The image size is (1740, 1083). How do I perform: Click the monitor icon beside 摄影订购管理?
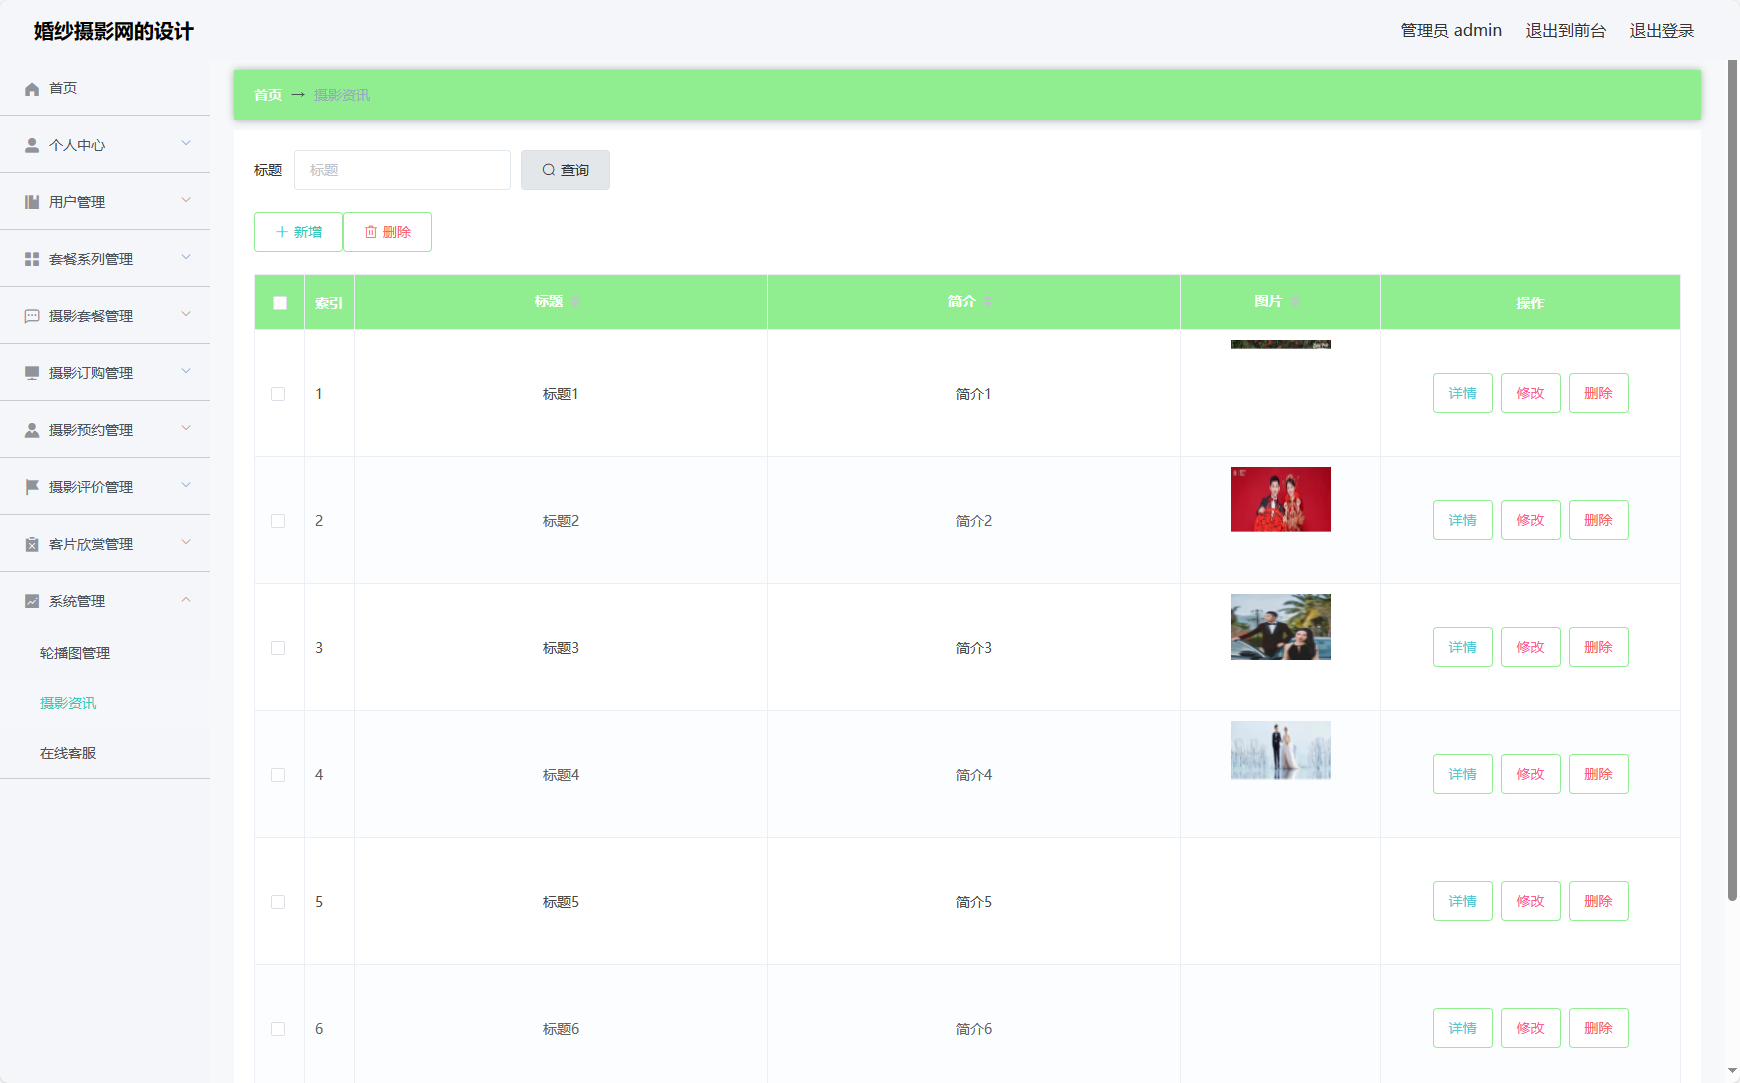32,374
